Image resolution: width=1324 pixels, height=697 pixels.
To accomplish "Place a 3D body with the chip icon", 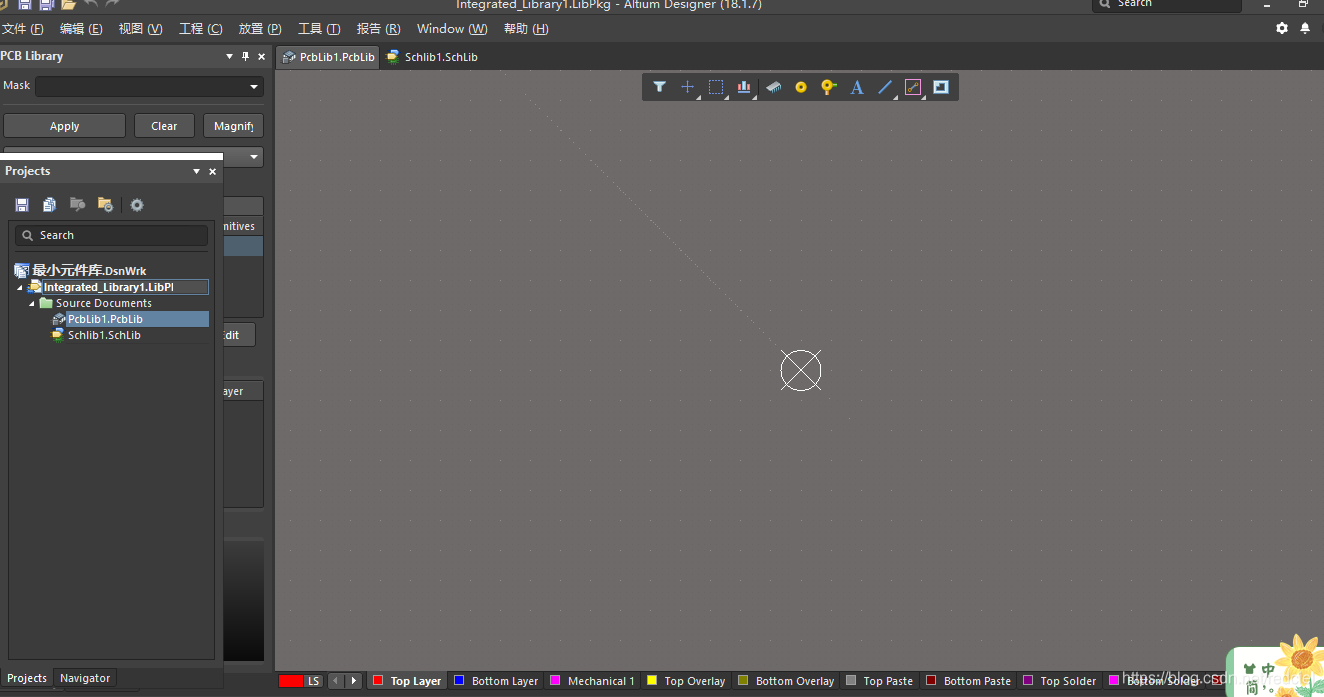I will [x=773, y=87].
